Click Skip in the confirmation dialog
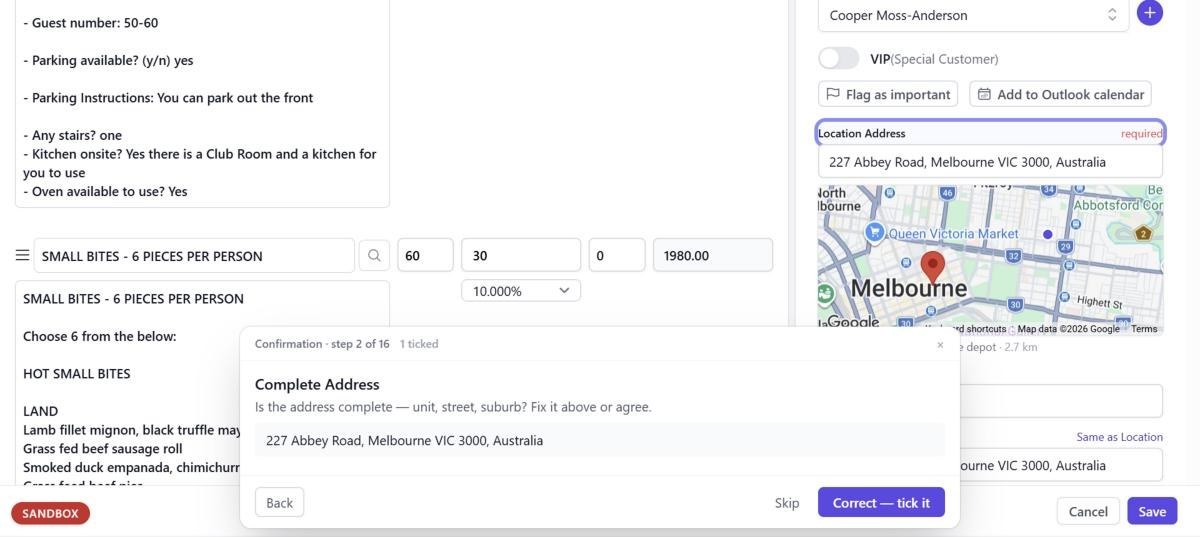 point(787,503)
